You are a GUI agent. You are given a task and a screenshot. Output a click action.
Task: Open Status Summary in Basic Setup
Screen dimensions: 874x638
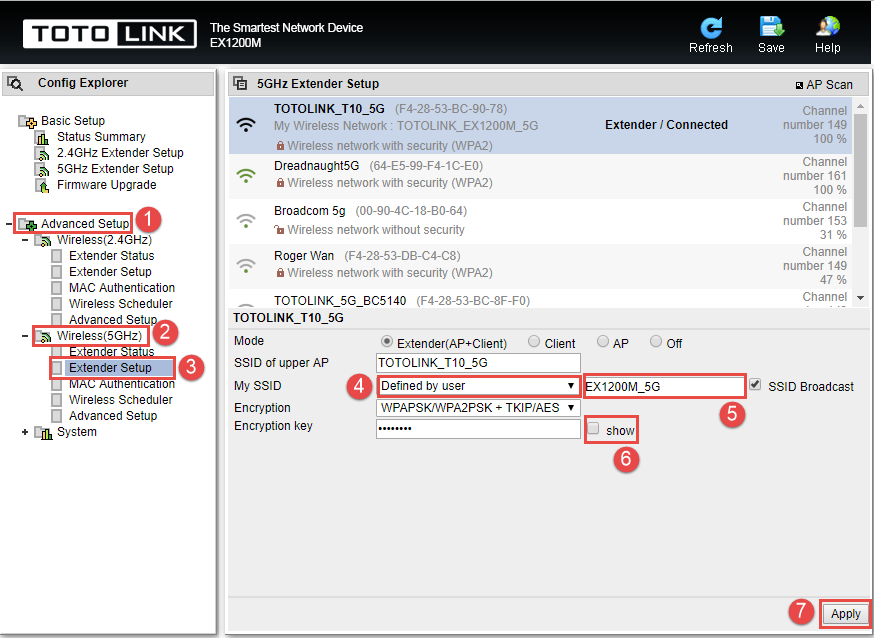point(101,137)
